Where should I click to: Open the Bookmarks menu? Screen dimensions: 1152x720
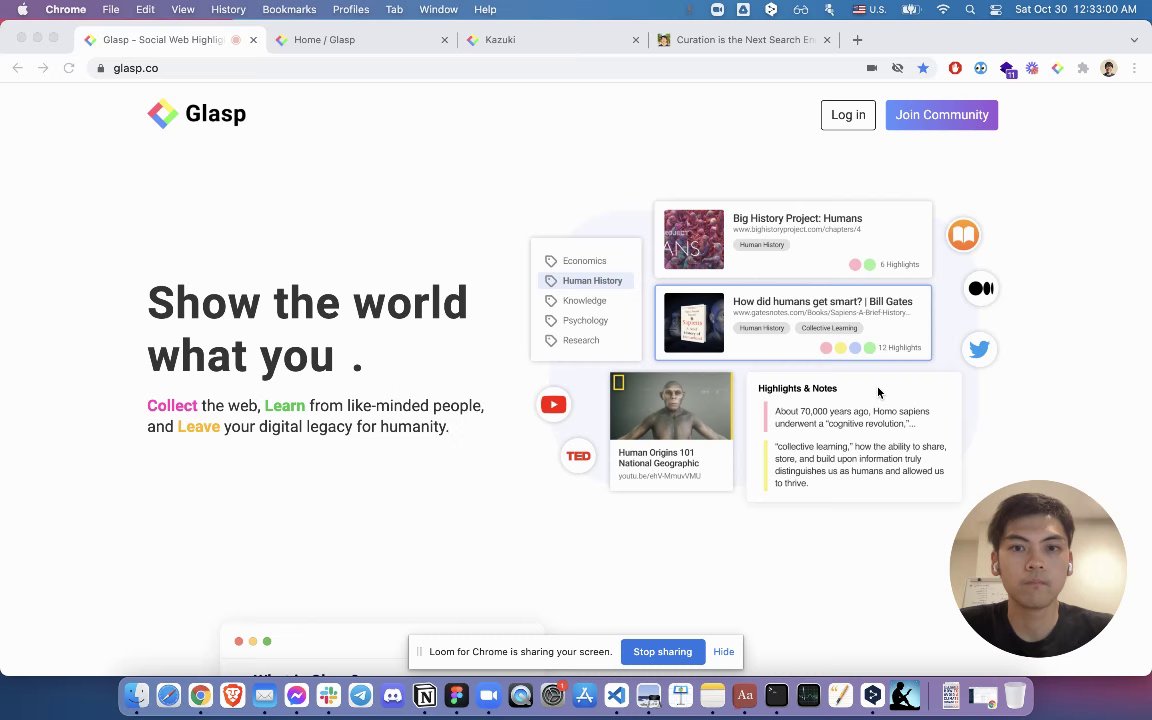tap(289, 10)
